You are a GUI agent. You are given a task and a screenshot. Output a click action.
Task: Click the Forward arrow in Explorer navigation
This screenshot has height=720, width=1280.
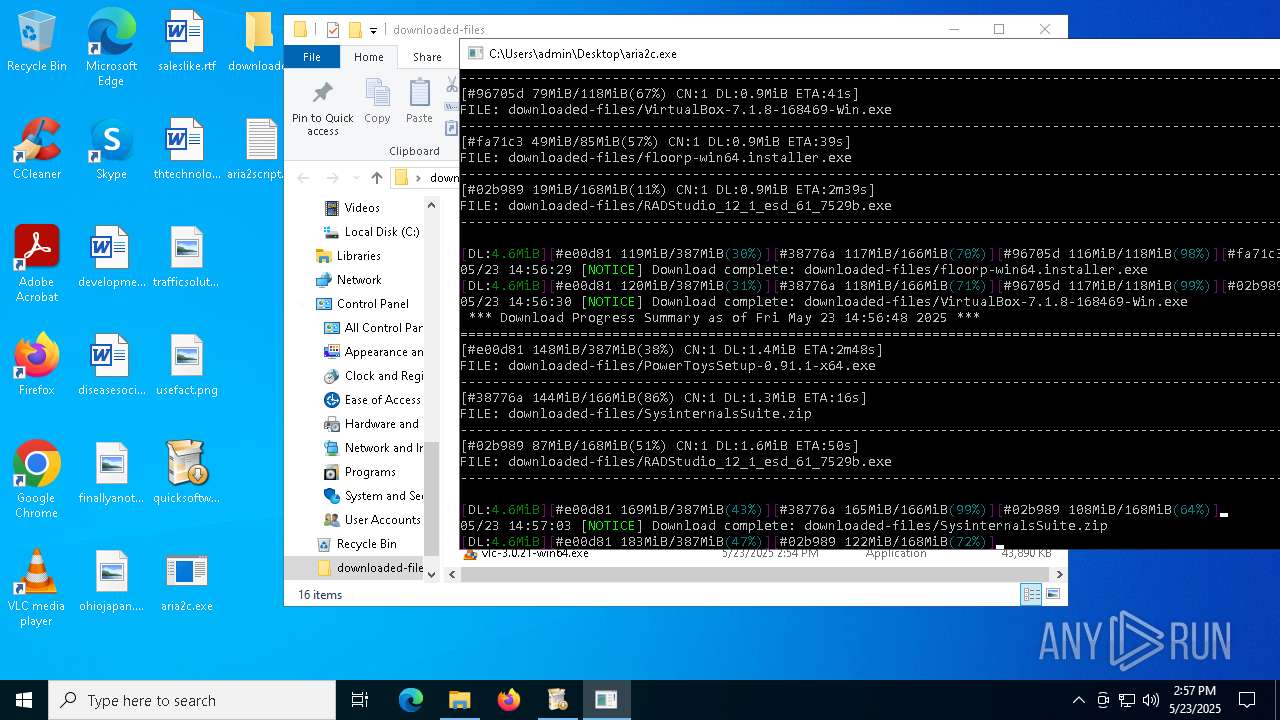pyautogui.click(x=332, y=178)
